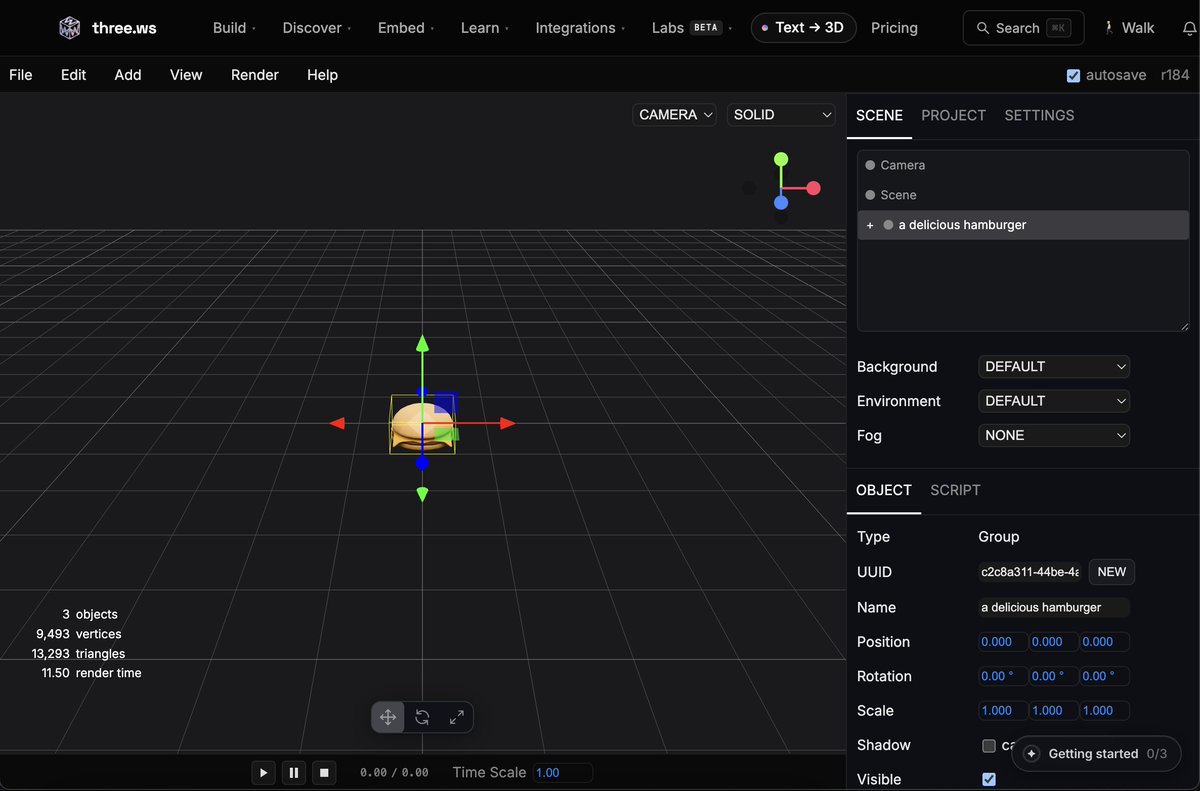This screenshot has width=1200, height=791.
Task: Select Camera in the scene outliner
Action: (1023, 165)
